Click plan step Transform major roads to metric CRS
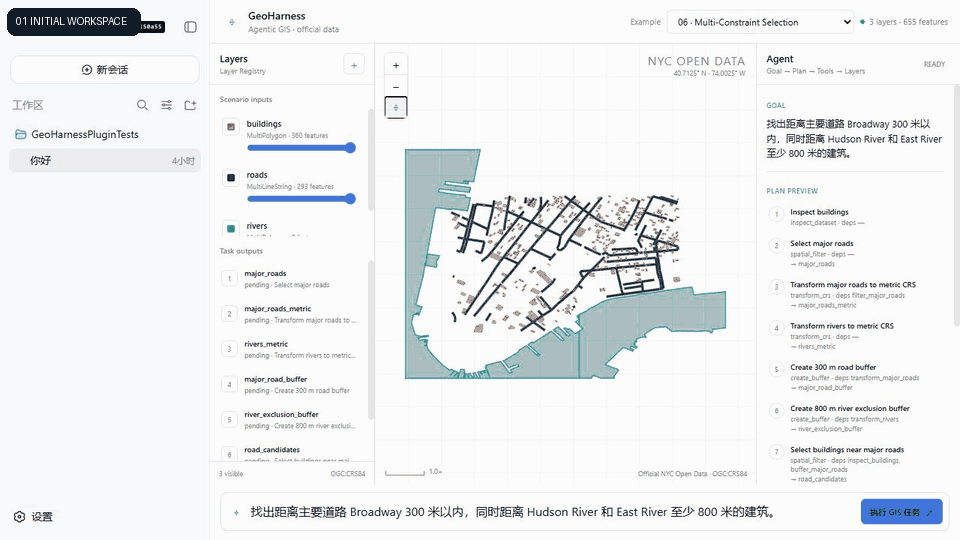The width and height of the screenshot is (960, 540). [x=854, y=294]
